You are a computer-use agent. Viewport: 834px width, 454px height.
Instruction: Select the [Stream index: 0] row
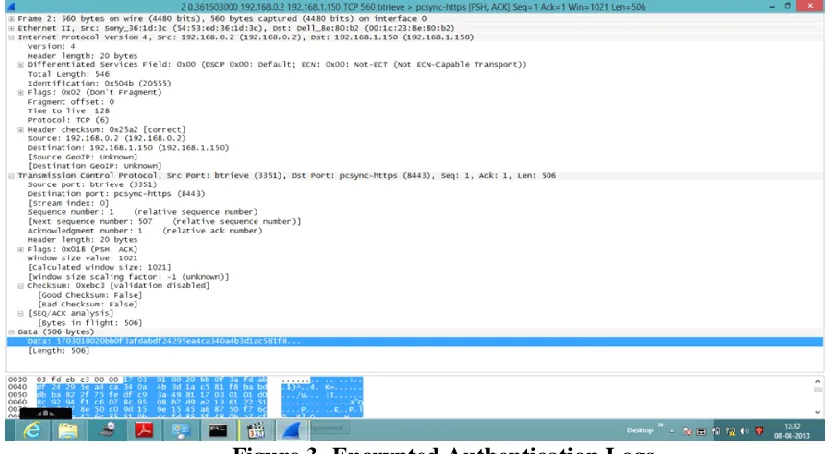click(68, 203)
